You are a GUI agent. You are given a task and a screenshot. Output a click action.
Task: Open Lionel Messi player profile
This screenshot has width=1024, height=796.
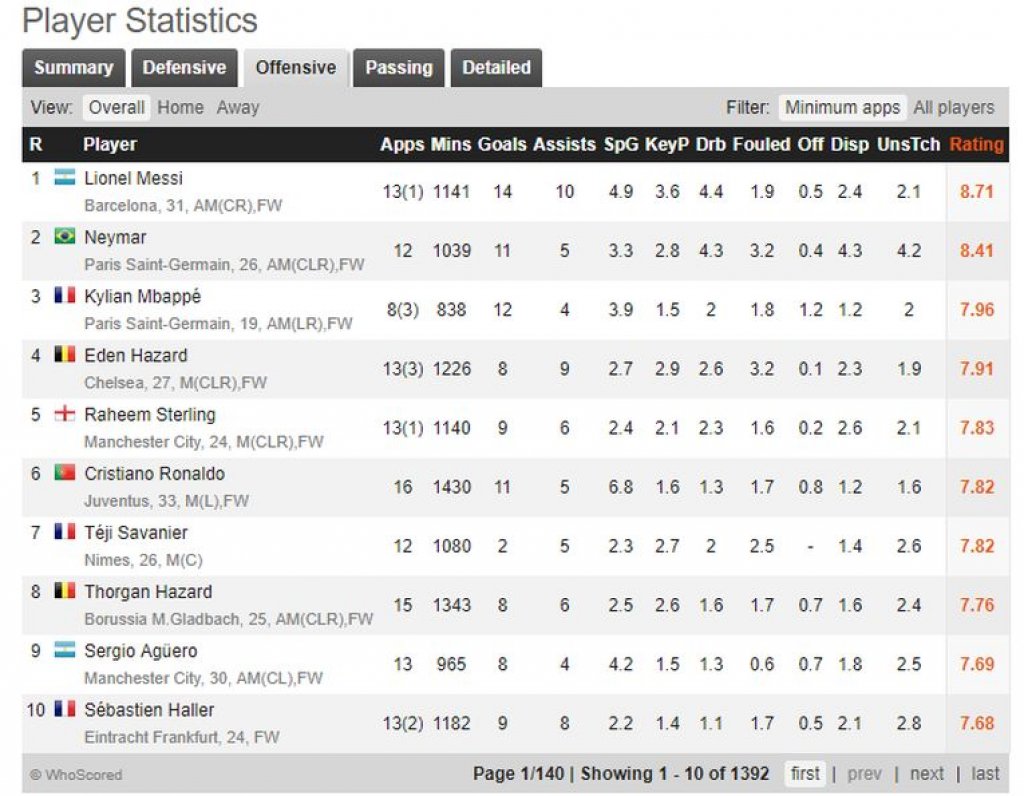[133, 178]
